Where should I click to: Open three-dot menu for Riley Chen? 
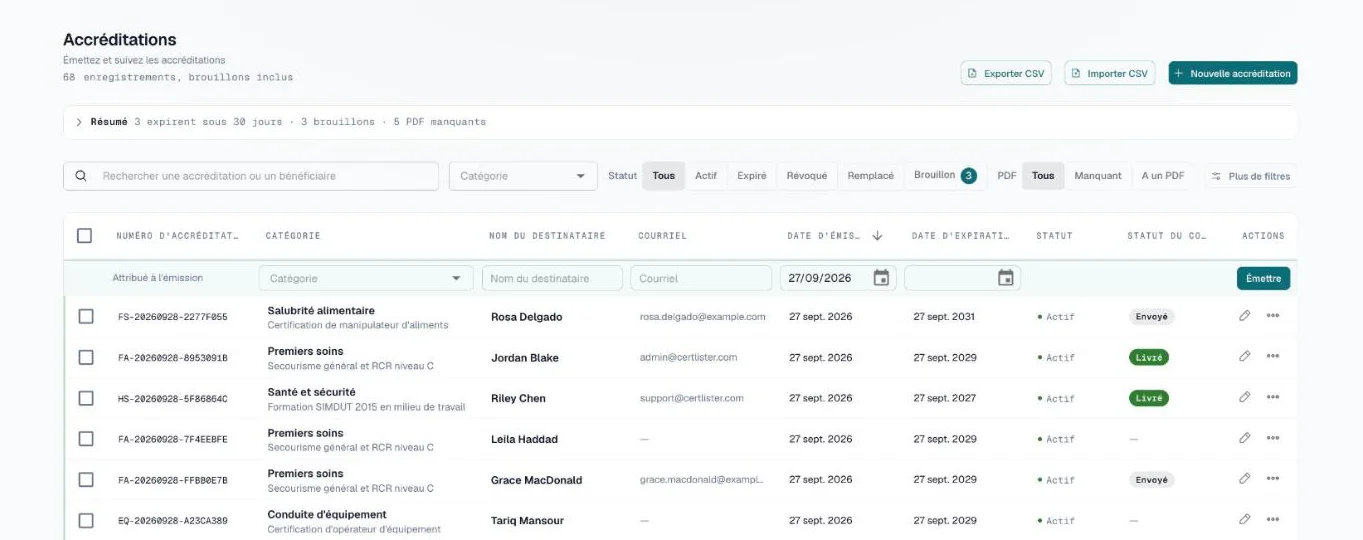click(x=1273, y=398)
